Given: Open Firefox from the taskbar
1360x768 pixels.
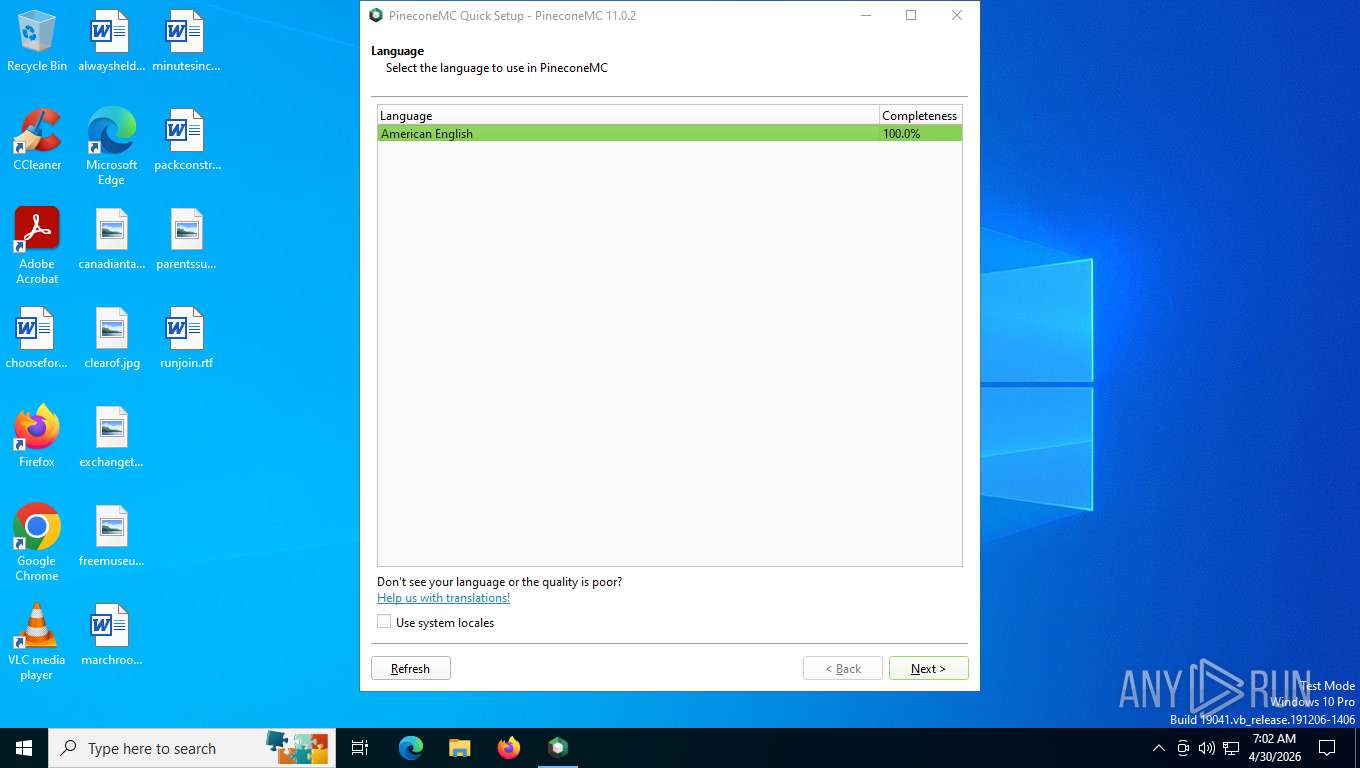Looking at the screenshot, I should click(x=509, y=747).
